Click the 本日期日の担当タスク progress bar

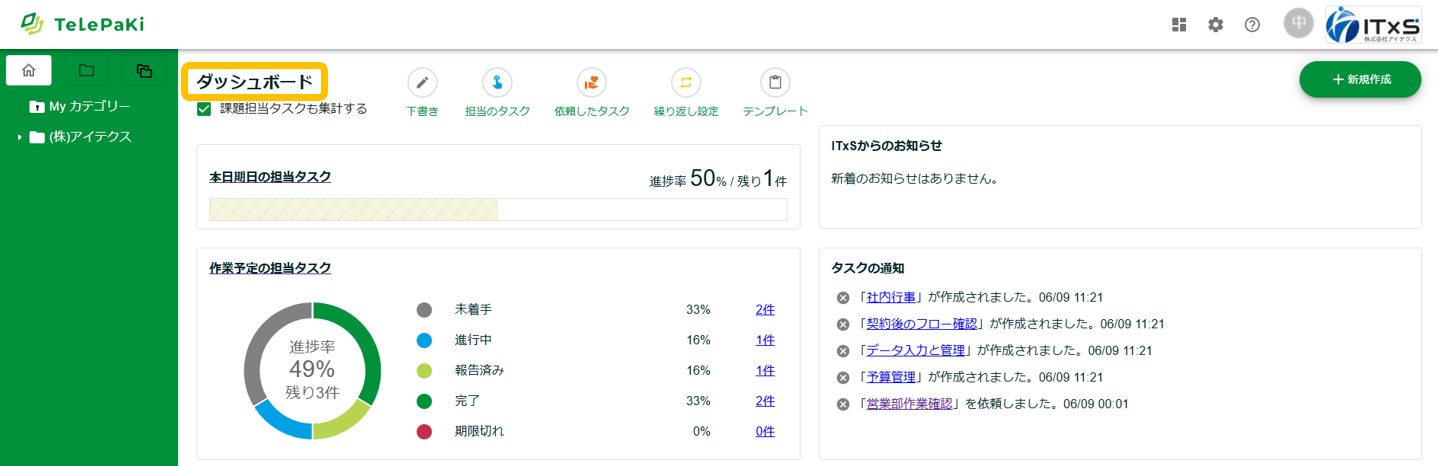click(x=497, y=209)
